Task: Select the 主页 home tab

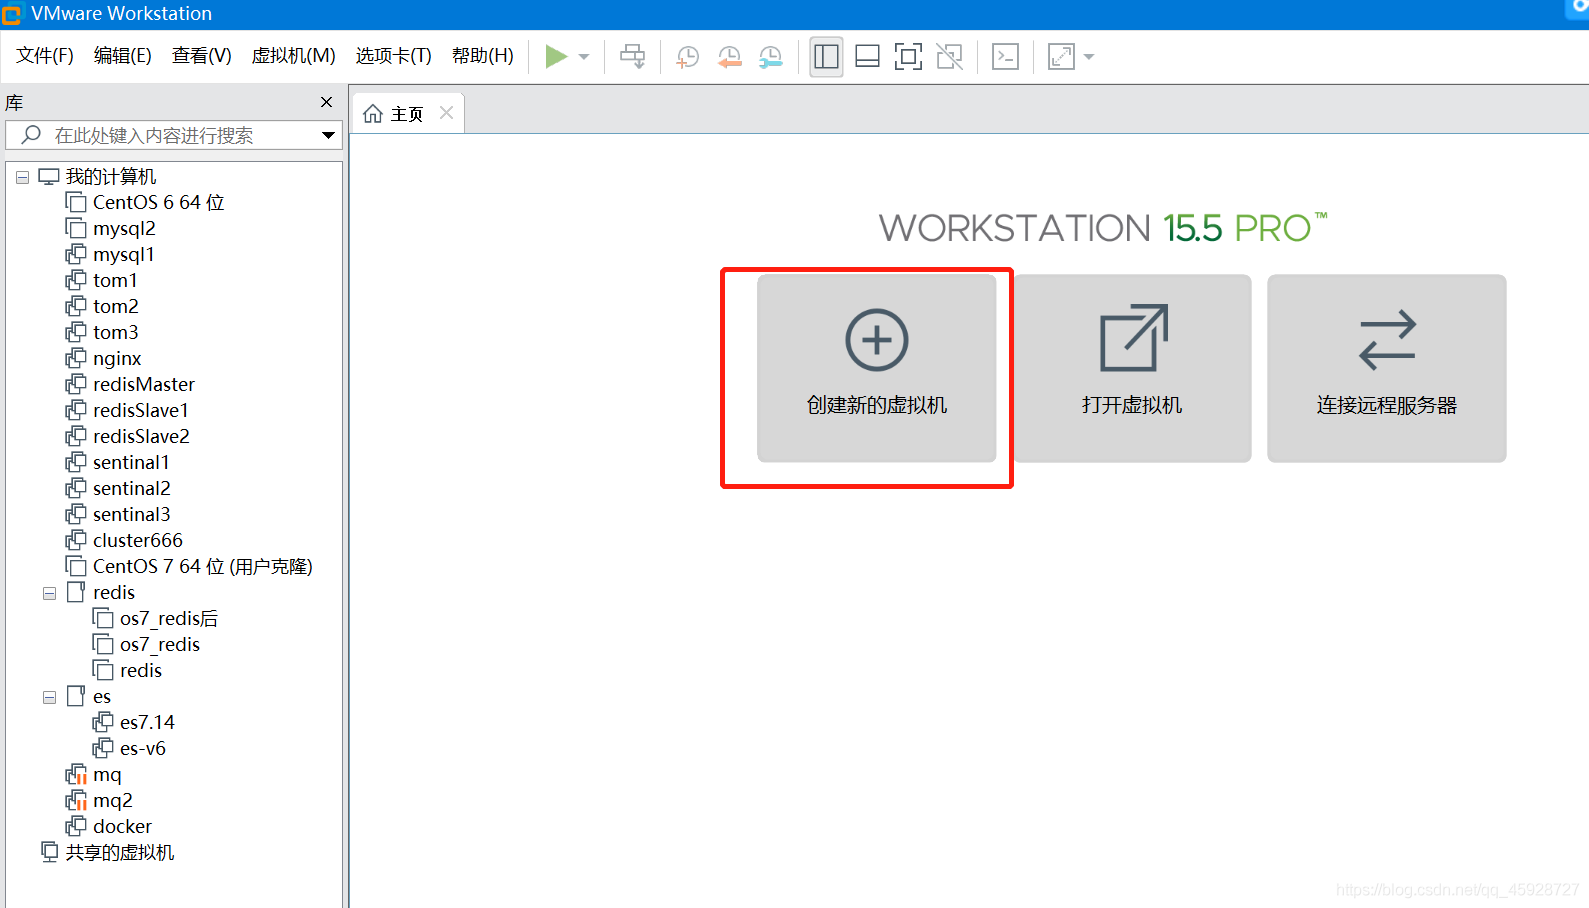Action: (x=396, y=114)
